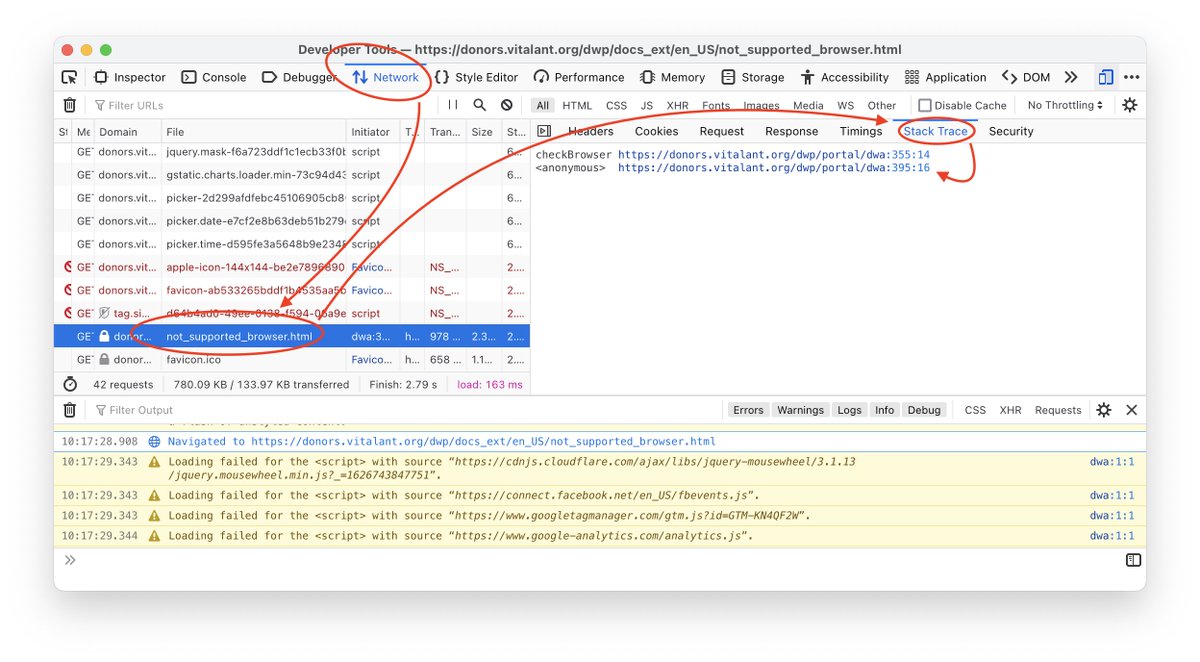Filter requests by JS
Viewport: 1200px width, 662px height.
(647, 105)
